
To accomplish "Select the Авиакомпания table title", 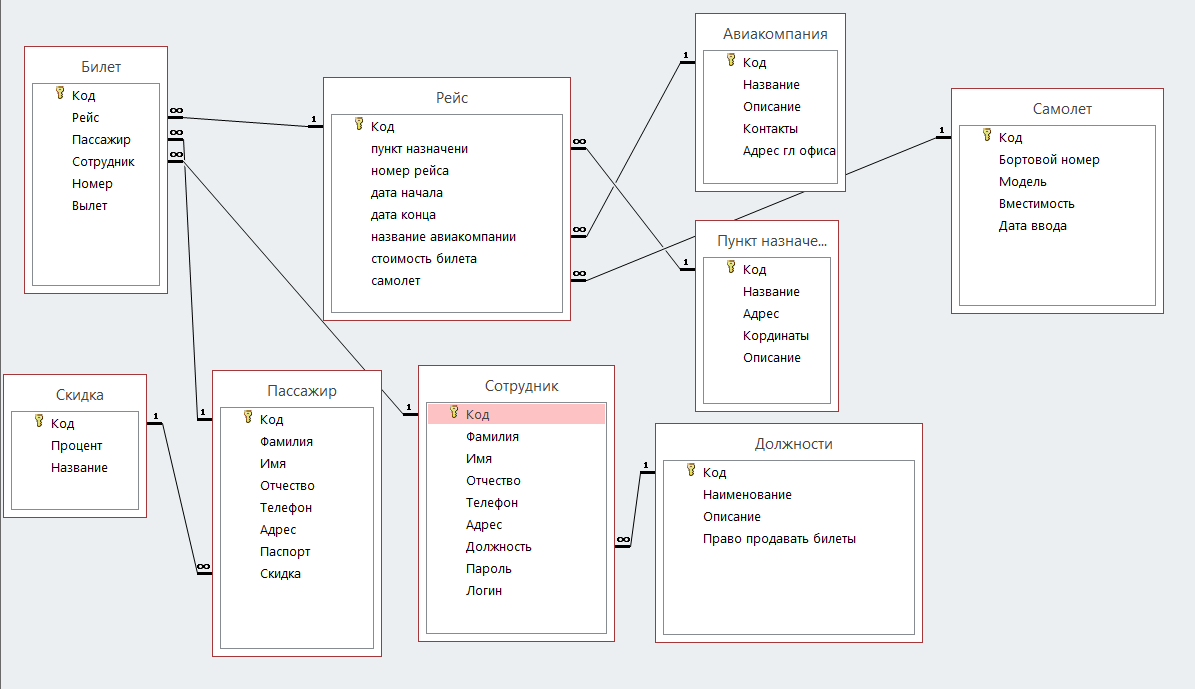I will pyautogui.click(x=775, y=34).
